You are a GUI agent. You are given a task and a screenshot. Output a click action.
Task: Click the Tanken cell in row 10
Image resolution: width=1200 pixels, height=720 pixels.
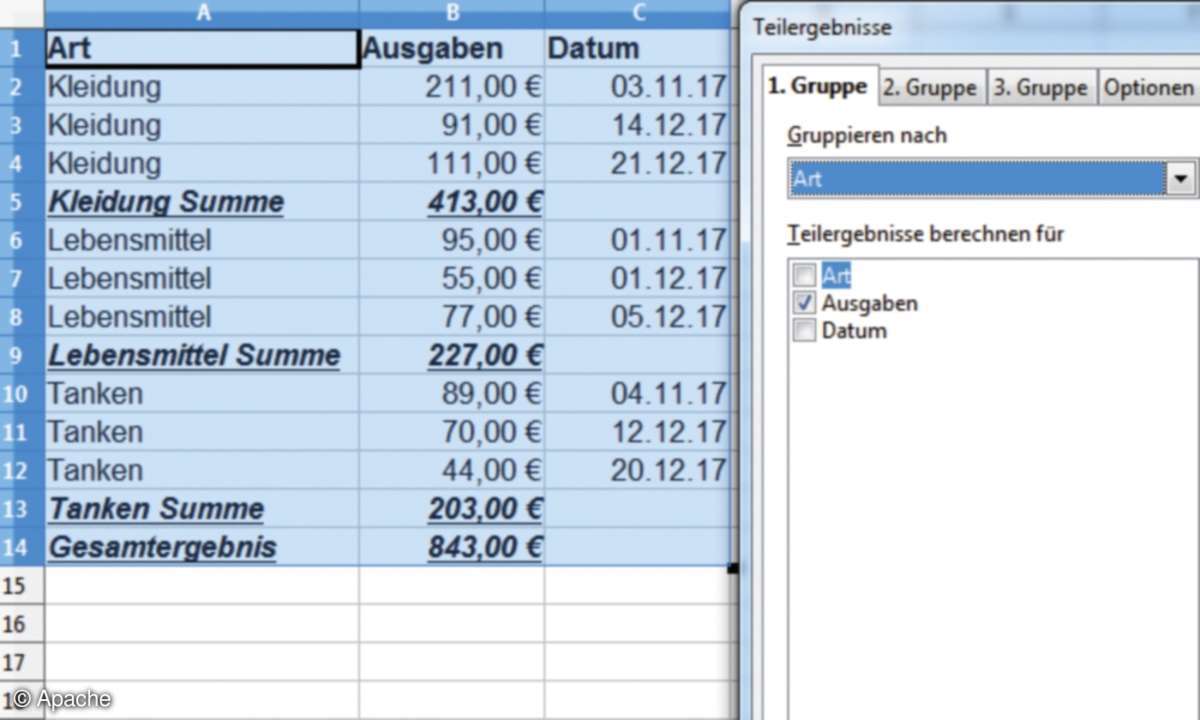(x=202, y=393)
